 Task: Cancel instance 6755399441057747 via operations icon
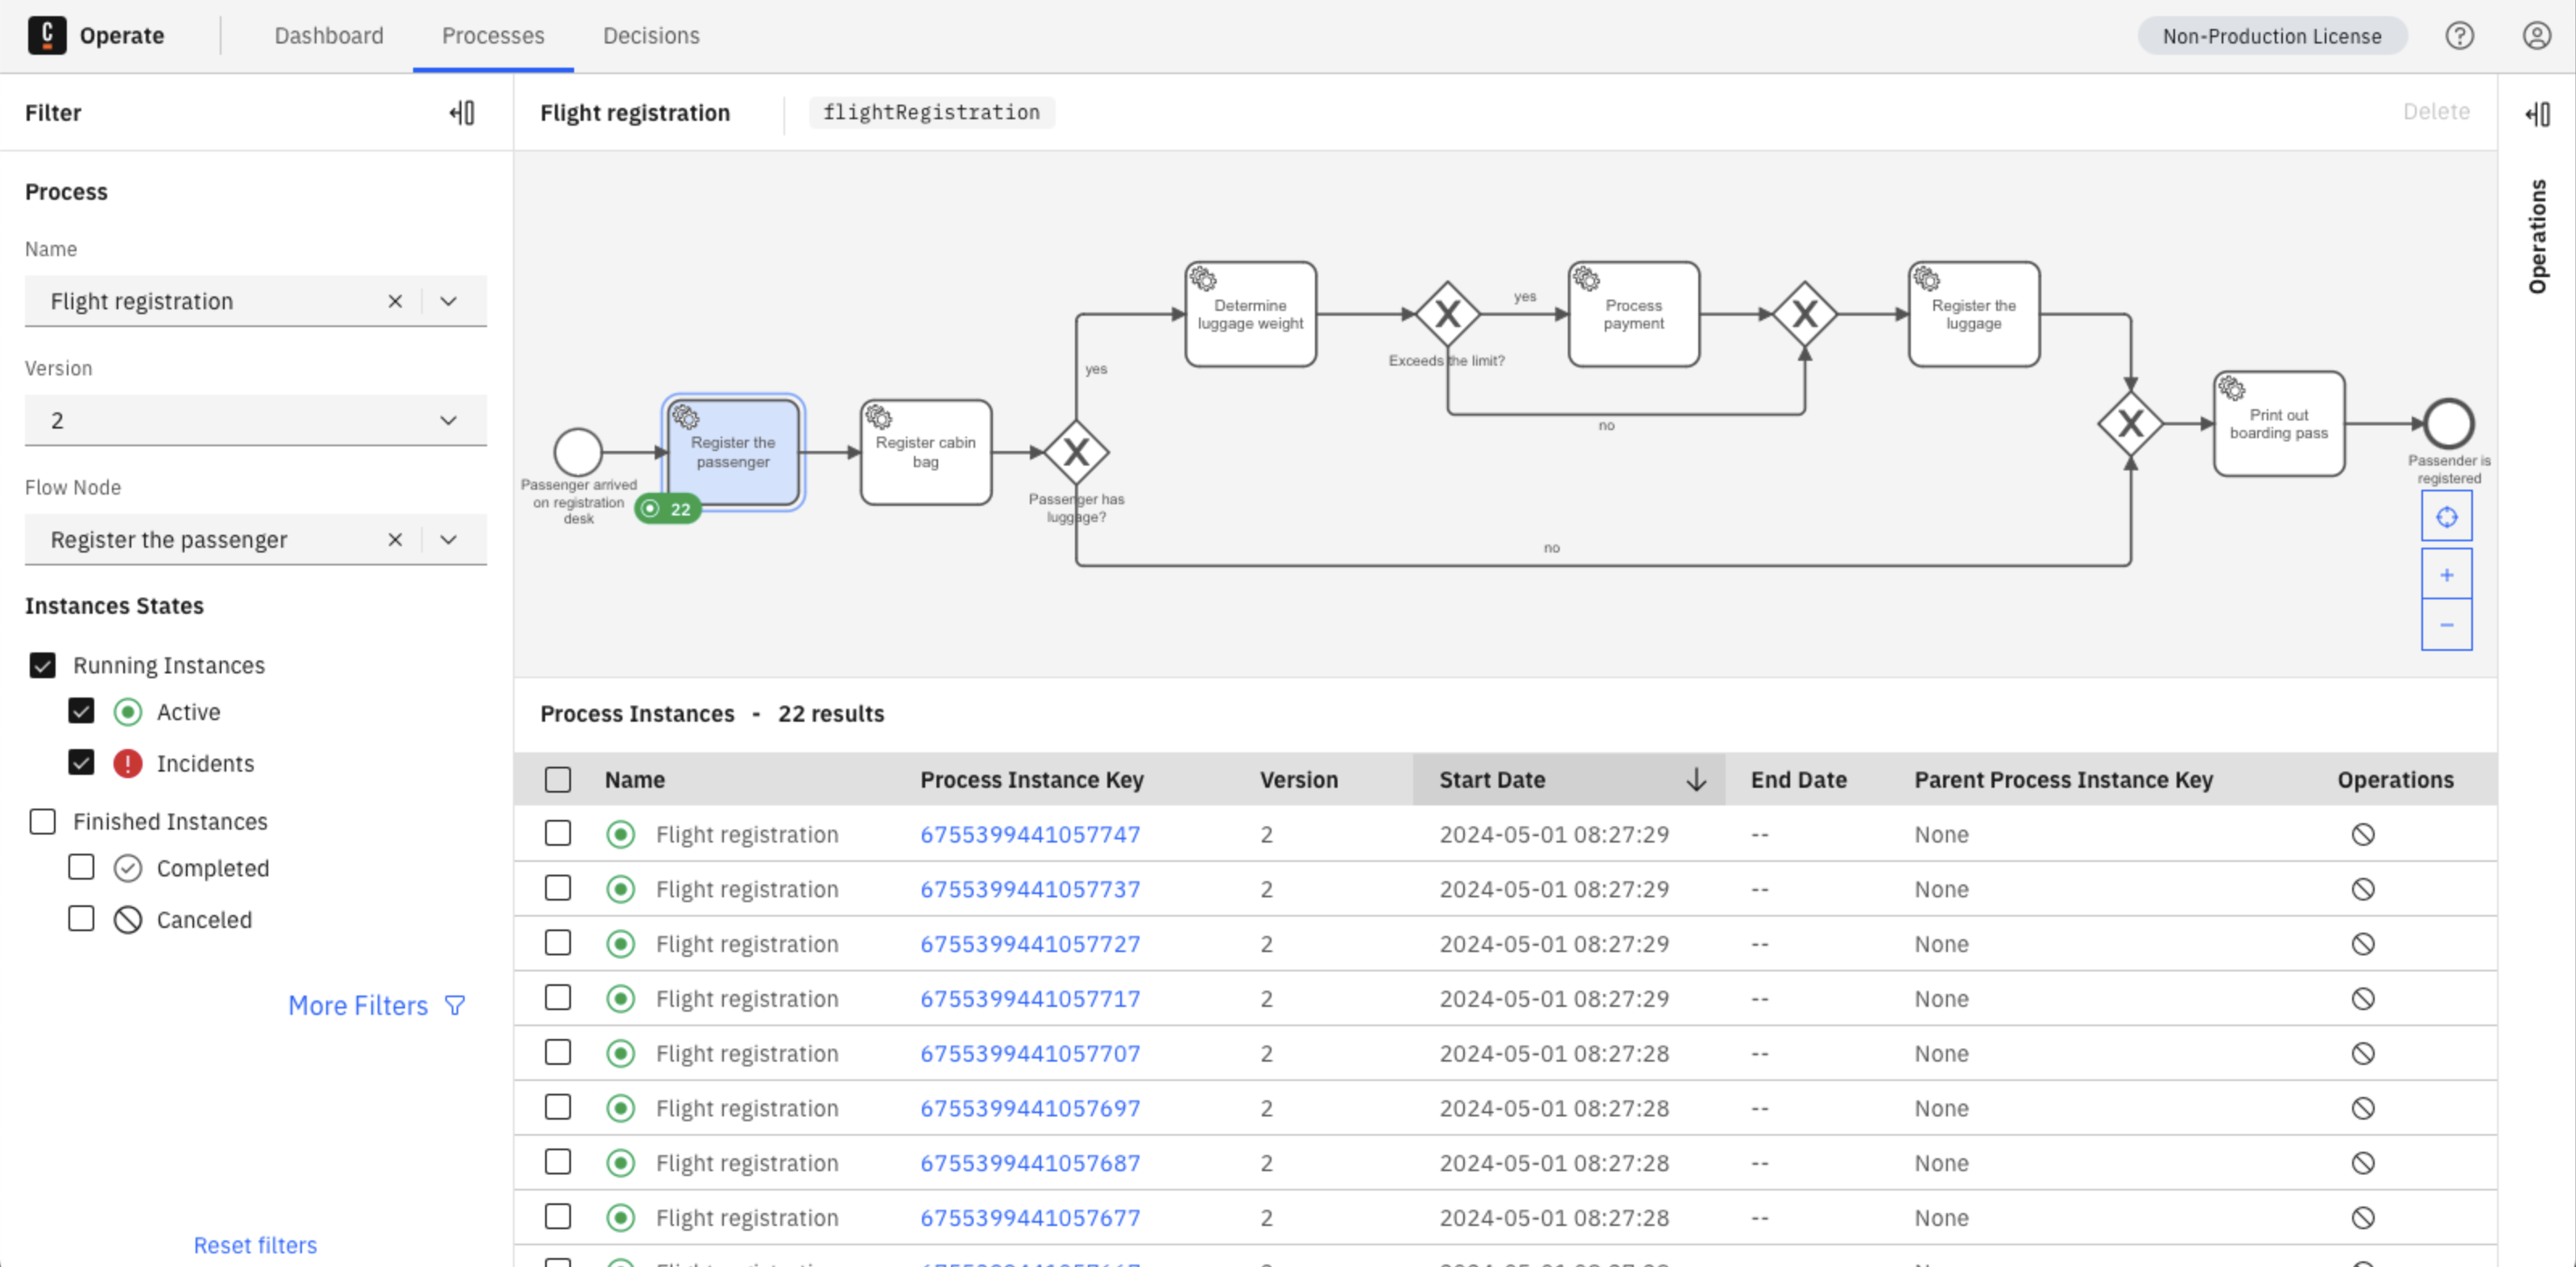pyautogui.click(x=2363, y=833)
